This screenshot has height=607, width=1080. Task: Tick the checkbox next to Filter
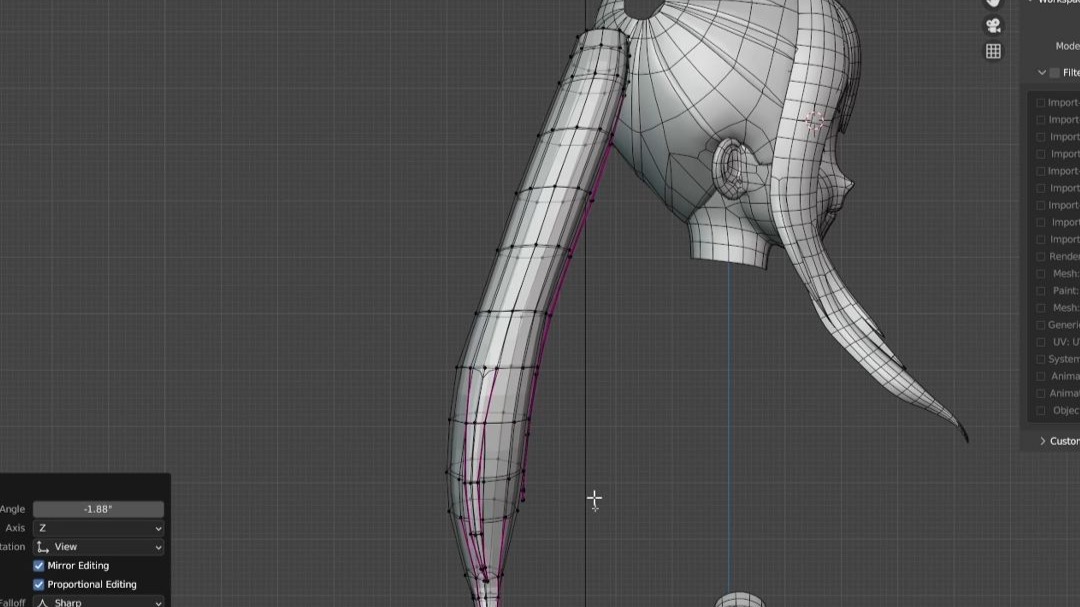pos(1055,73)
